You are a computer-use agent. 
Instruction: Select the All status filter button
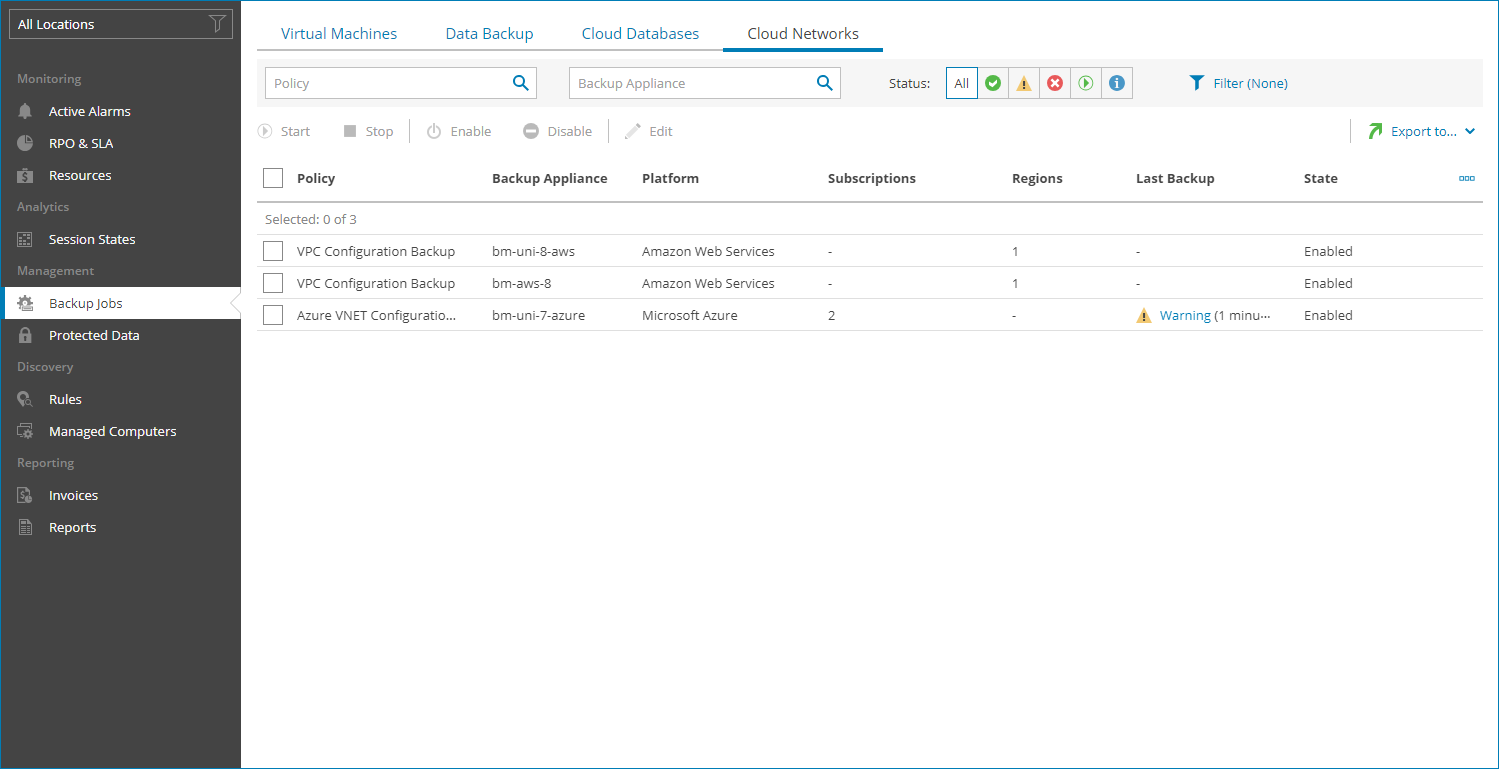point(961,83)
